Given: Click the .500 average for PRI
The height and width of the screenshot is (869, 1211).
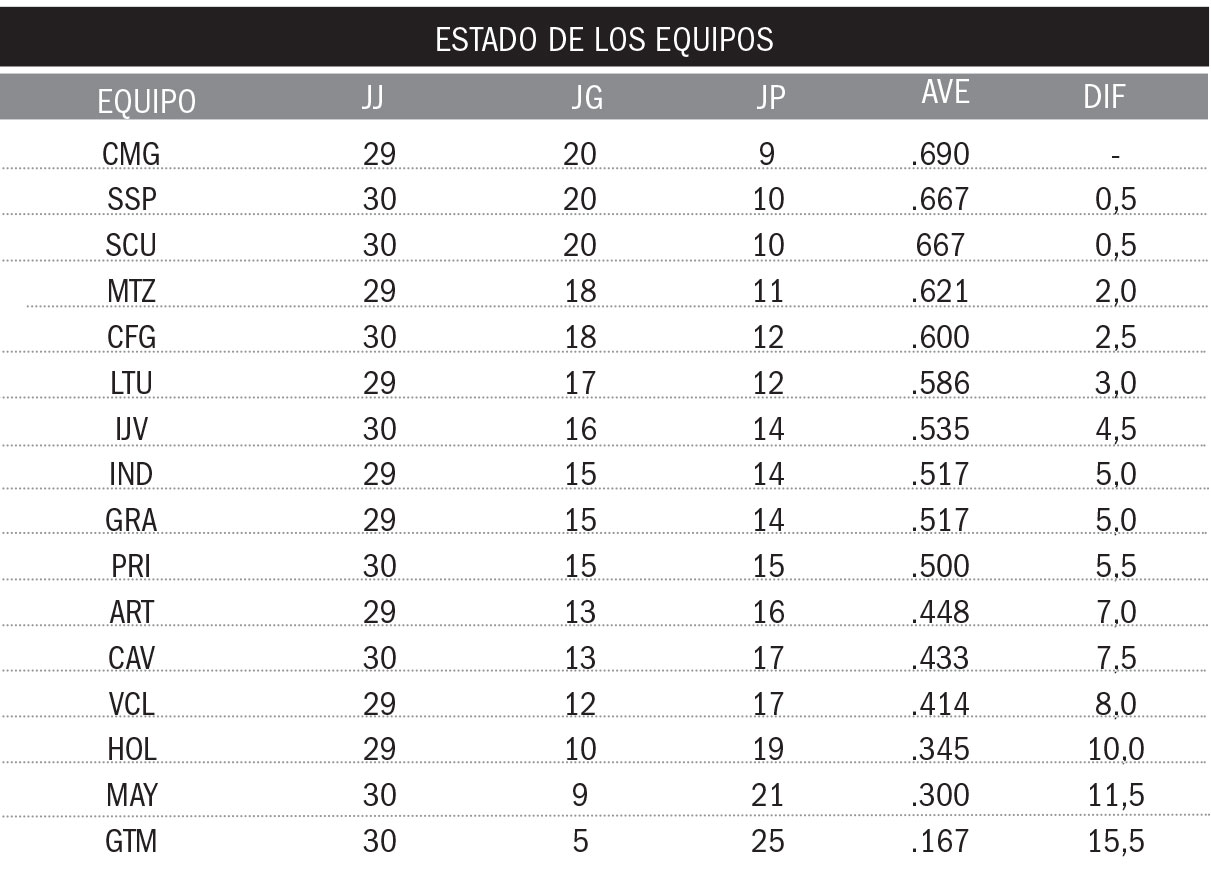Looking at the screenshot, I should coord(940,567).
